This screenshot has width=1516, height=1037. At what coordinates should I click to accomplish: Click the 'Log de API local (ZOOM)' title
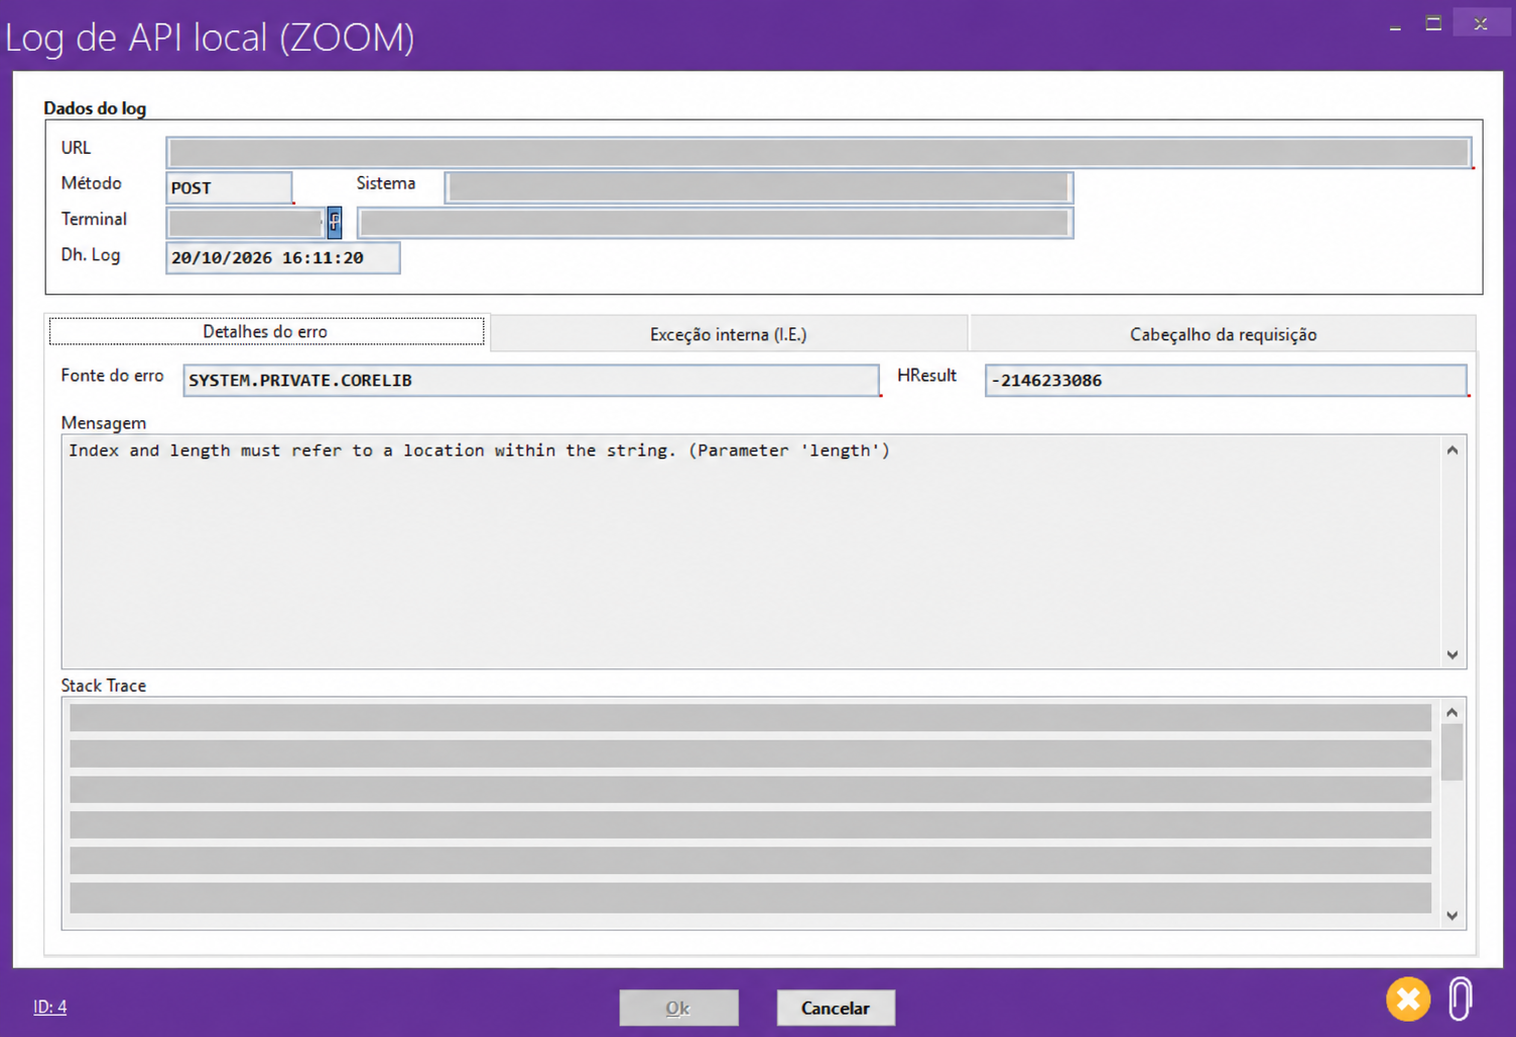click(210, 38)
